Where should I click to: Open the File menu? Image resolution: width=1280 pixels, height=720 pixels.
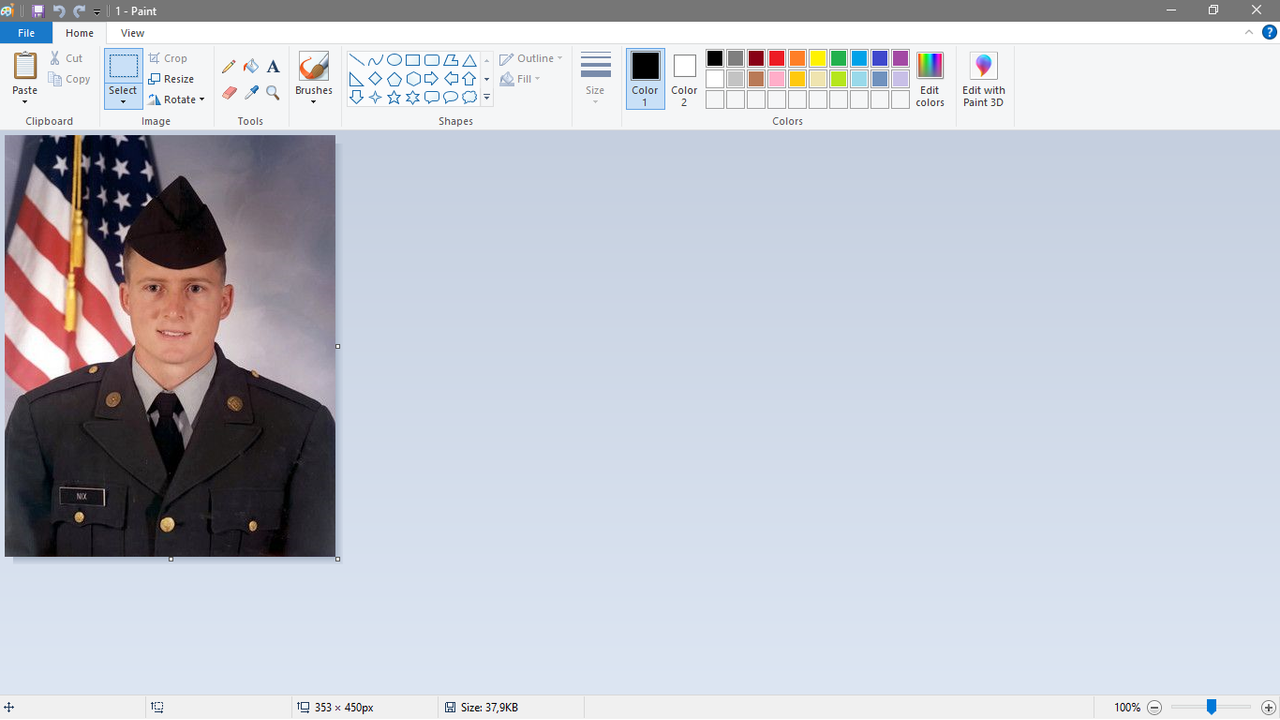point(26,33)
